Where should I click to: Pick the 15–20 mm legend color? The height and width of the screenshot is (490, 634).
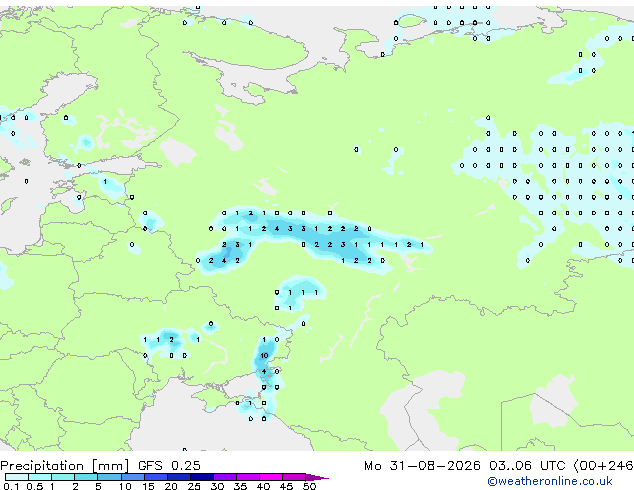[x=156, y=477]
